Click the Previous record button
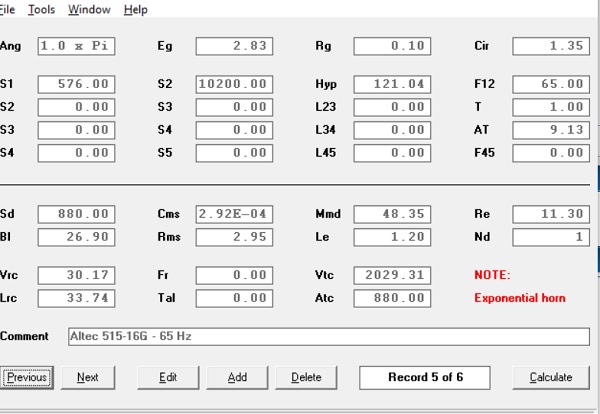The image size is (600, 414). pos(26,378)
